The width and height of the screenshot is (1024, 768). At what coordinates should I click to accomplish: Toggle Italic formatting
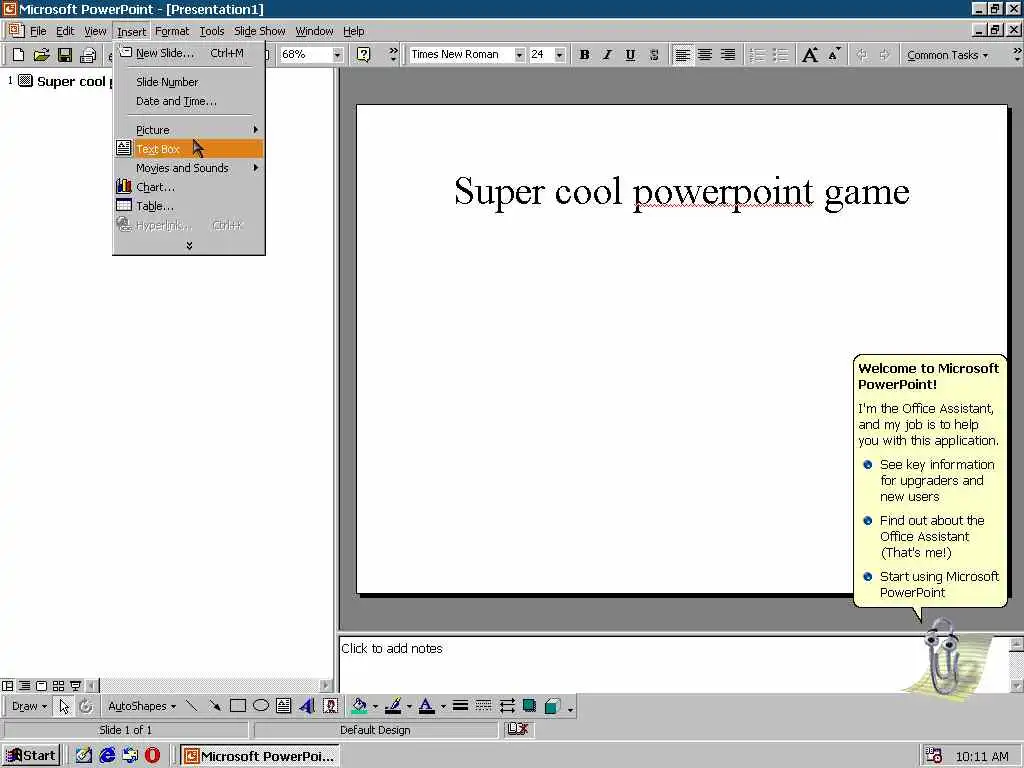pos(607,55)
